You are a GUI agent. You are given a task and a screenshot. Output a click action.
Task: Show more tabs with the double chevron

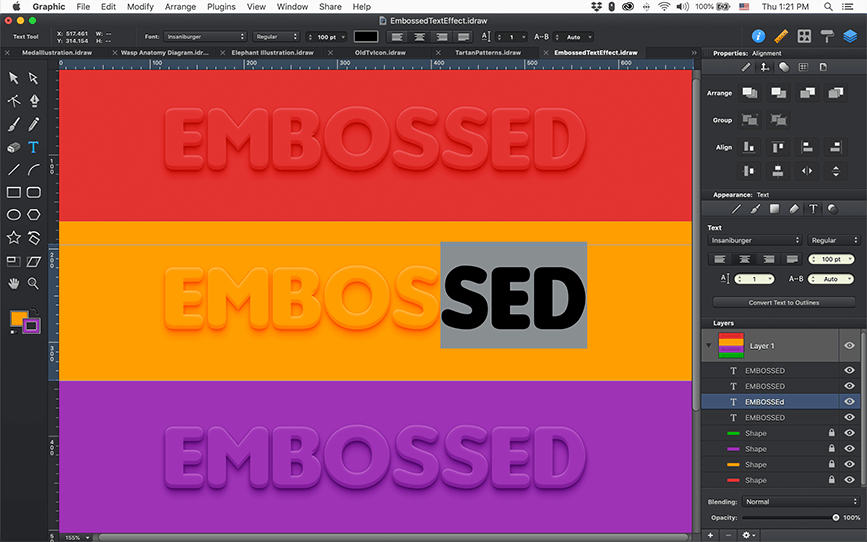click(694, 53)
